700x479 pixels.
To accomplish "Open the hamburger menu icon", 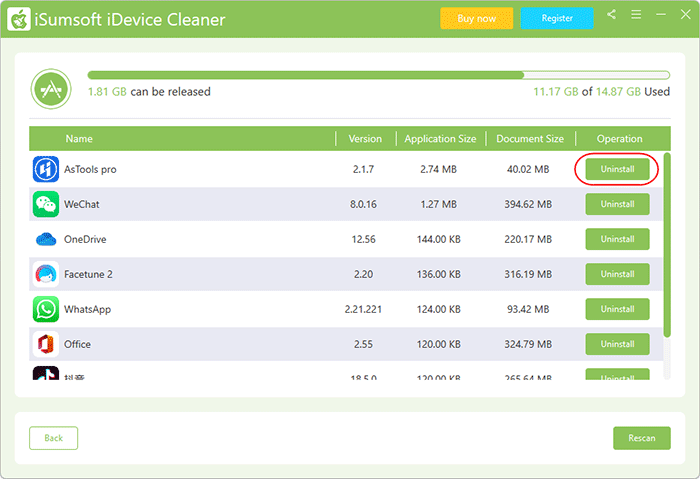I will (636, 14).
